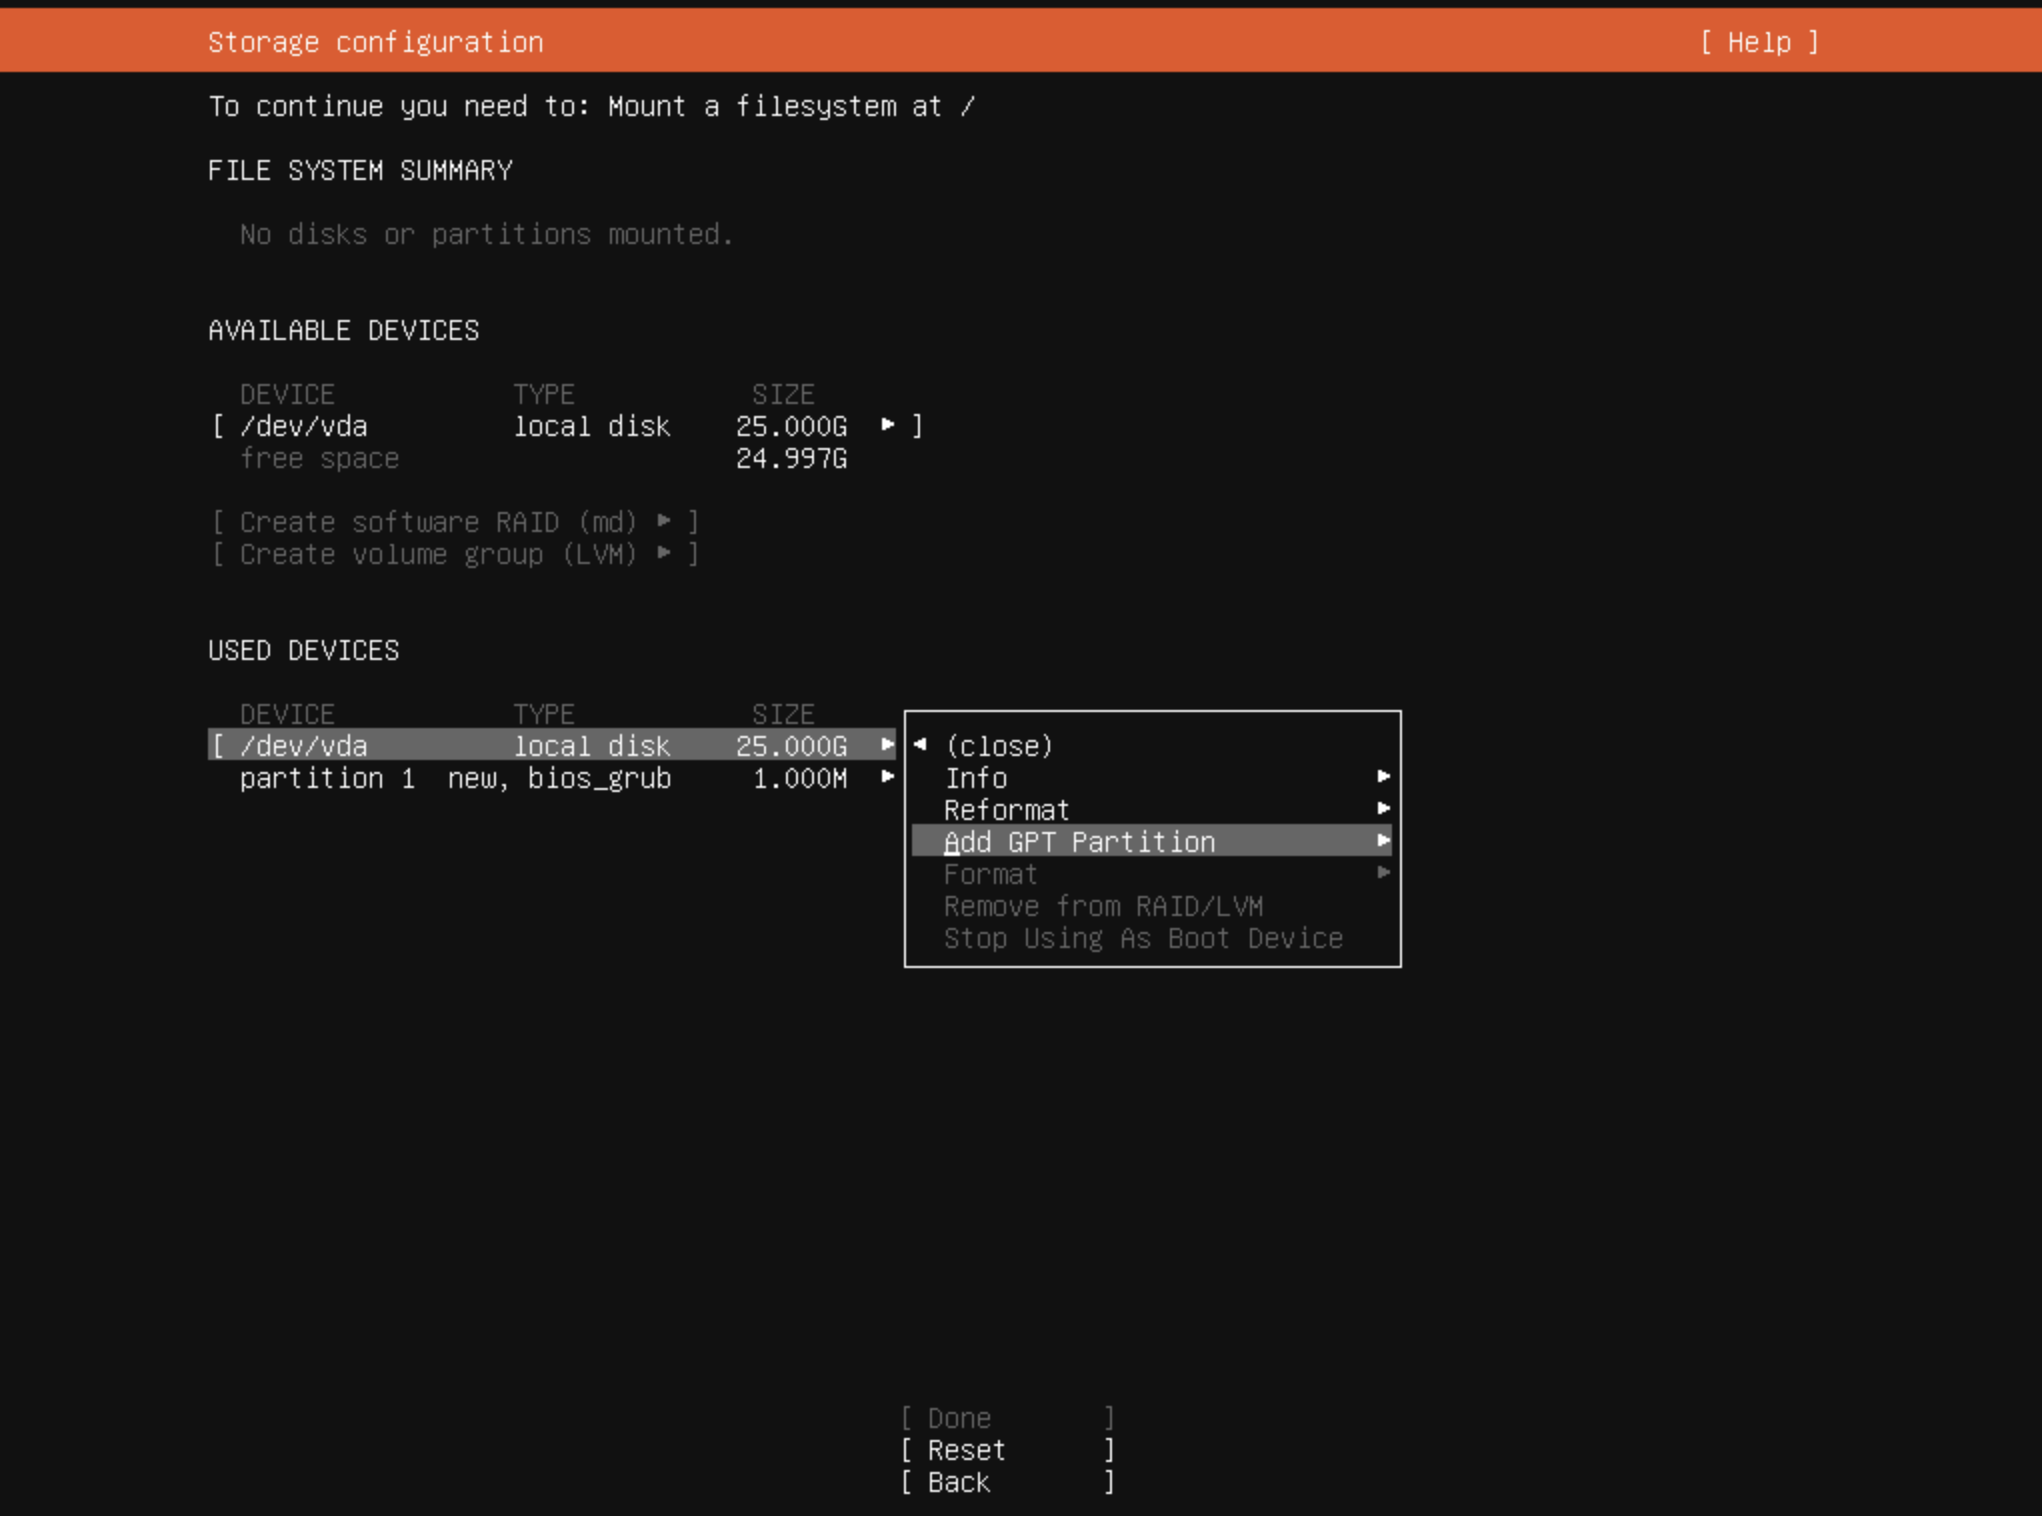Click 'Mount a filesystem at /' message
Viewport: 2042px width, 1516px height.
[x=791, y=107]
